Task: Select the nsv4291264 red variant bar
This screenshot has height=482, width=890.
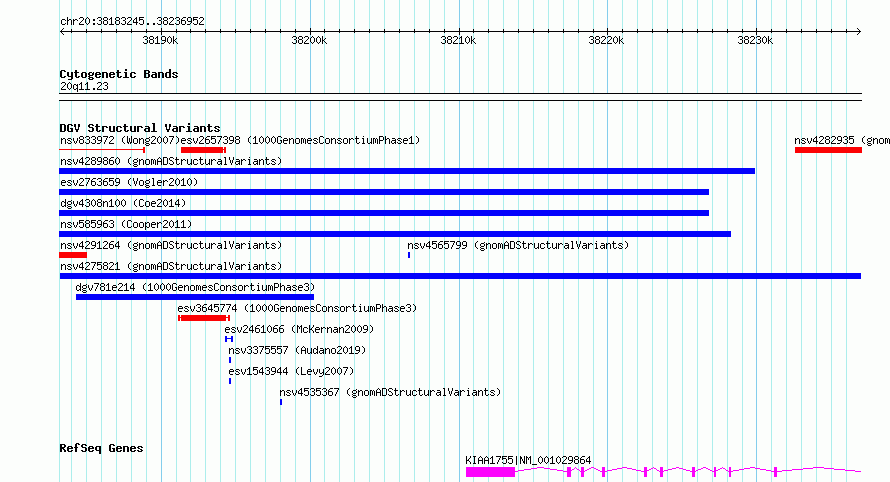Action: (x=73, y=255)
